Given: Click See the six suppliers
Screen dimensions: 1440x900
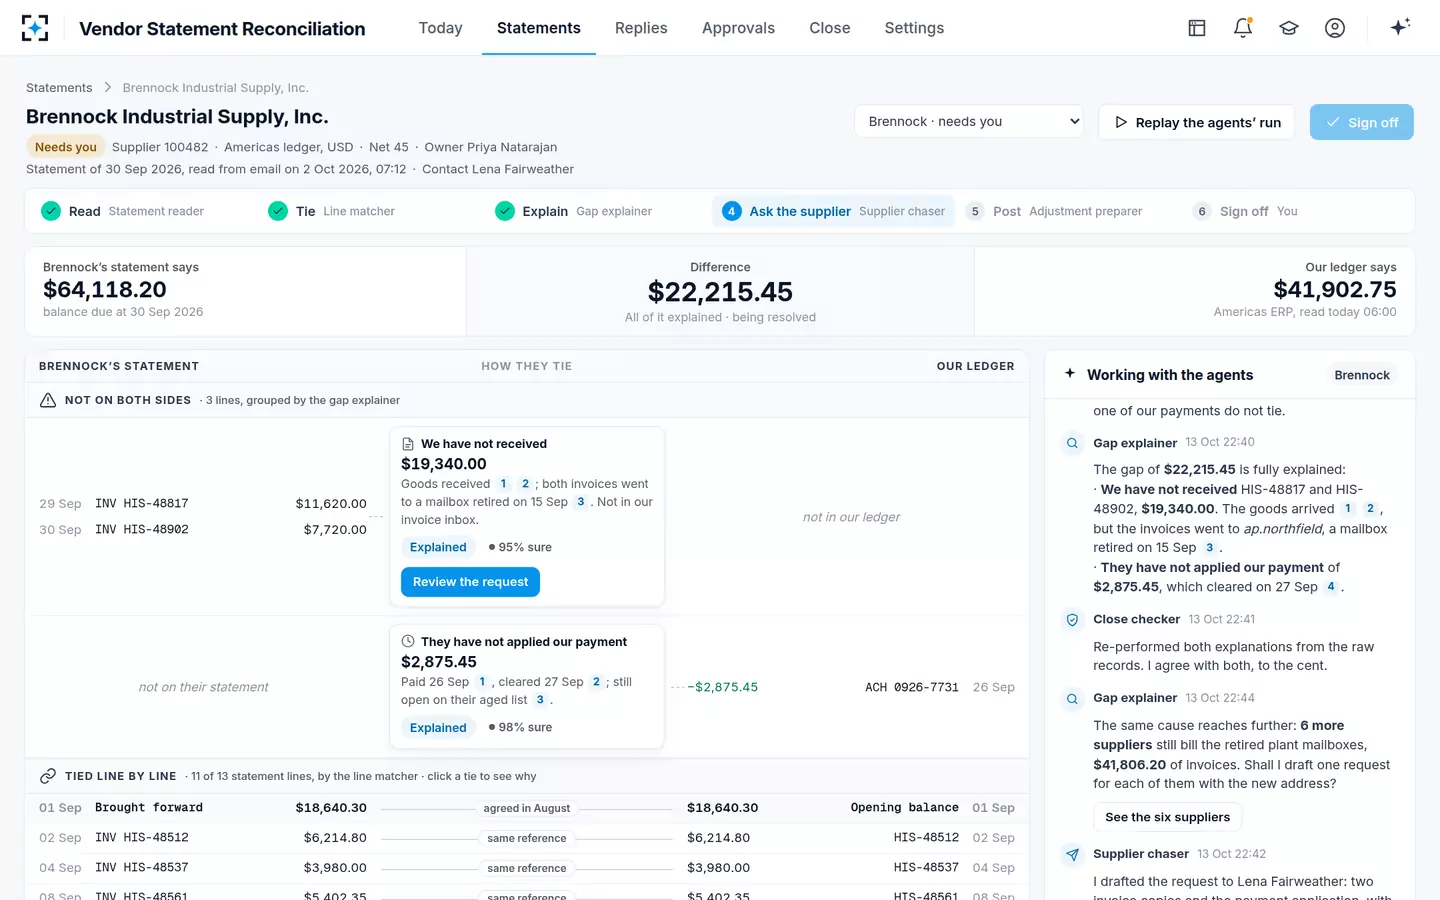Looking at the screenshot, I should (1167, 817).
